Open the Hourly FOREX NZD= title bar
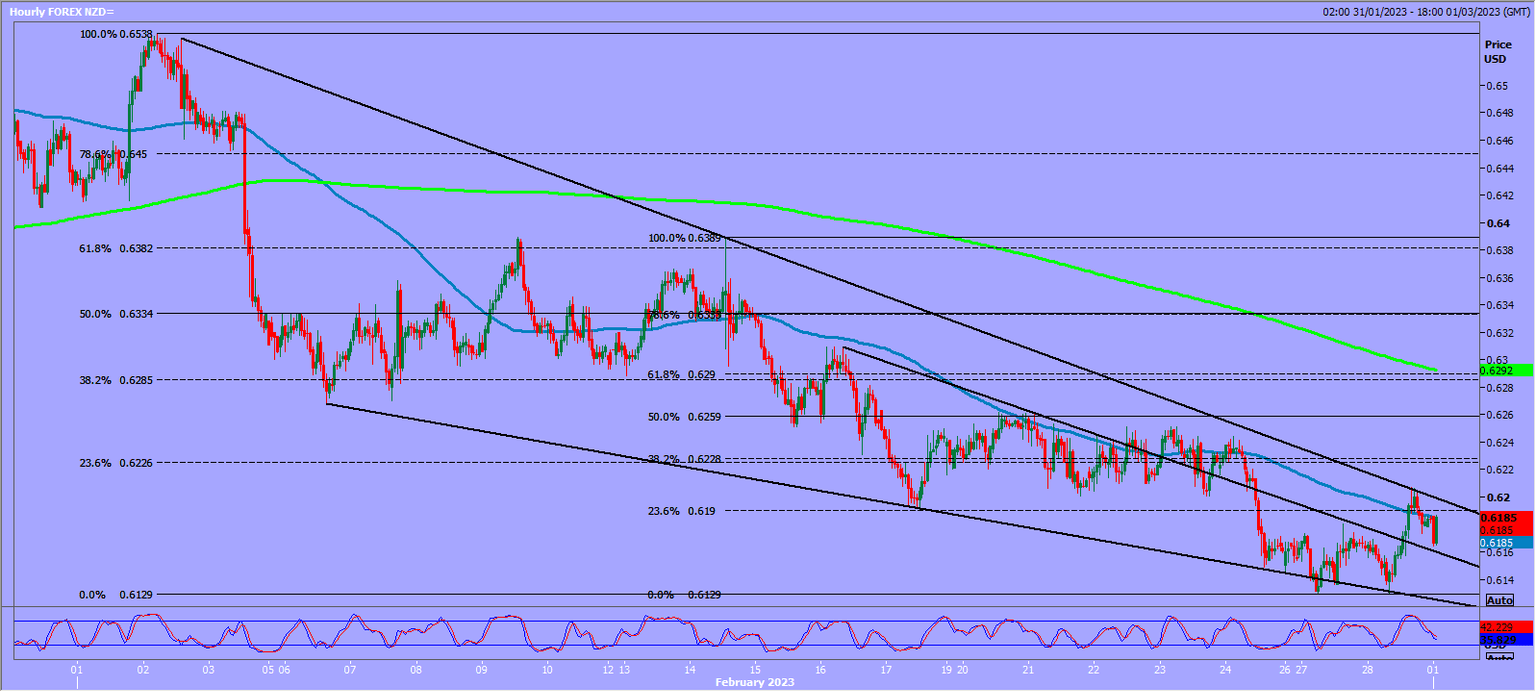The height and width of the screenshot is (692, 1536). pos(60,13)
